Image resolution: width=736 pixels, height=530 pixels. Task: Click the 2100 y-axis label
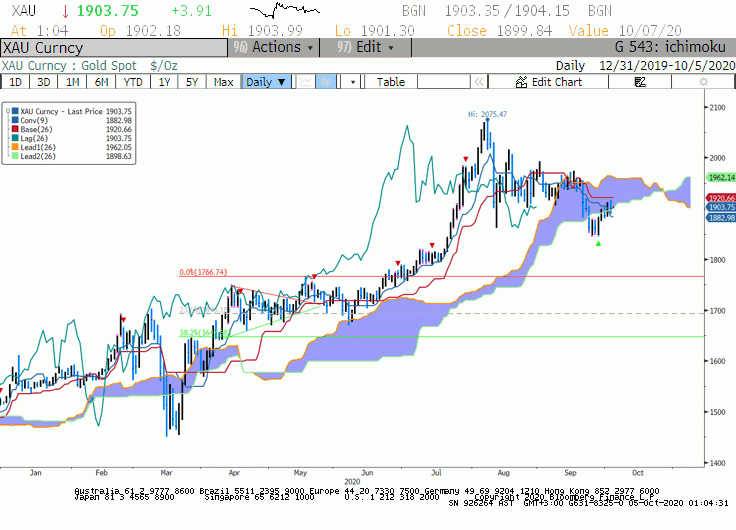(x=717, y=108)
